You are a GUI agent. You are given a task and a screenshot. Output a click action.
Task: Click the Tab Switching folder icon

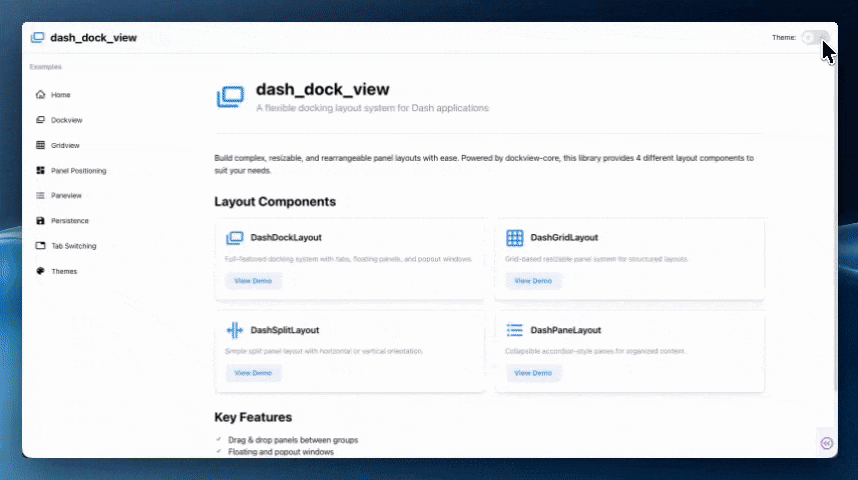tap(40, 246)
